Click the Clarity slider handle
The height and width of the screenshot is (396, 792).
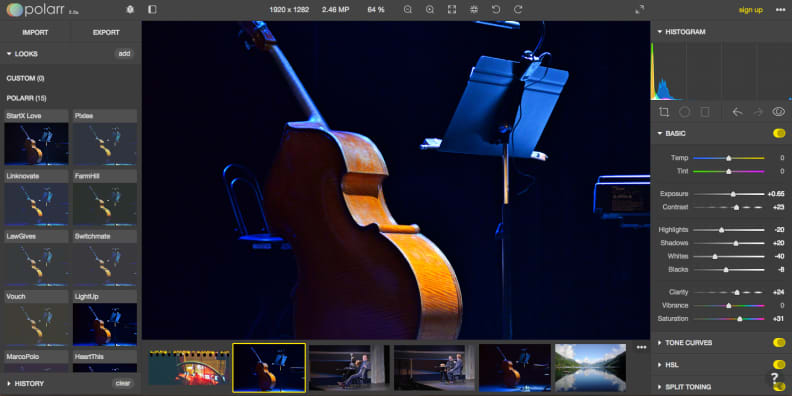tap(737, 292)
